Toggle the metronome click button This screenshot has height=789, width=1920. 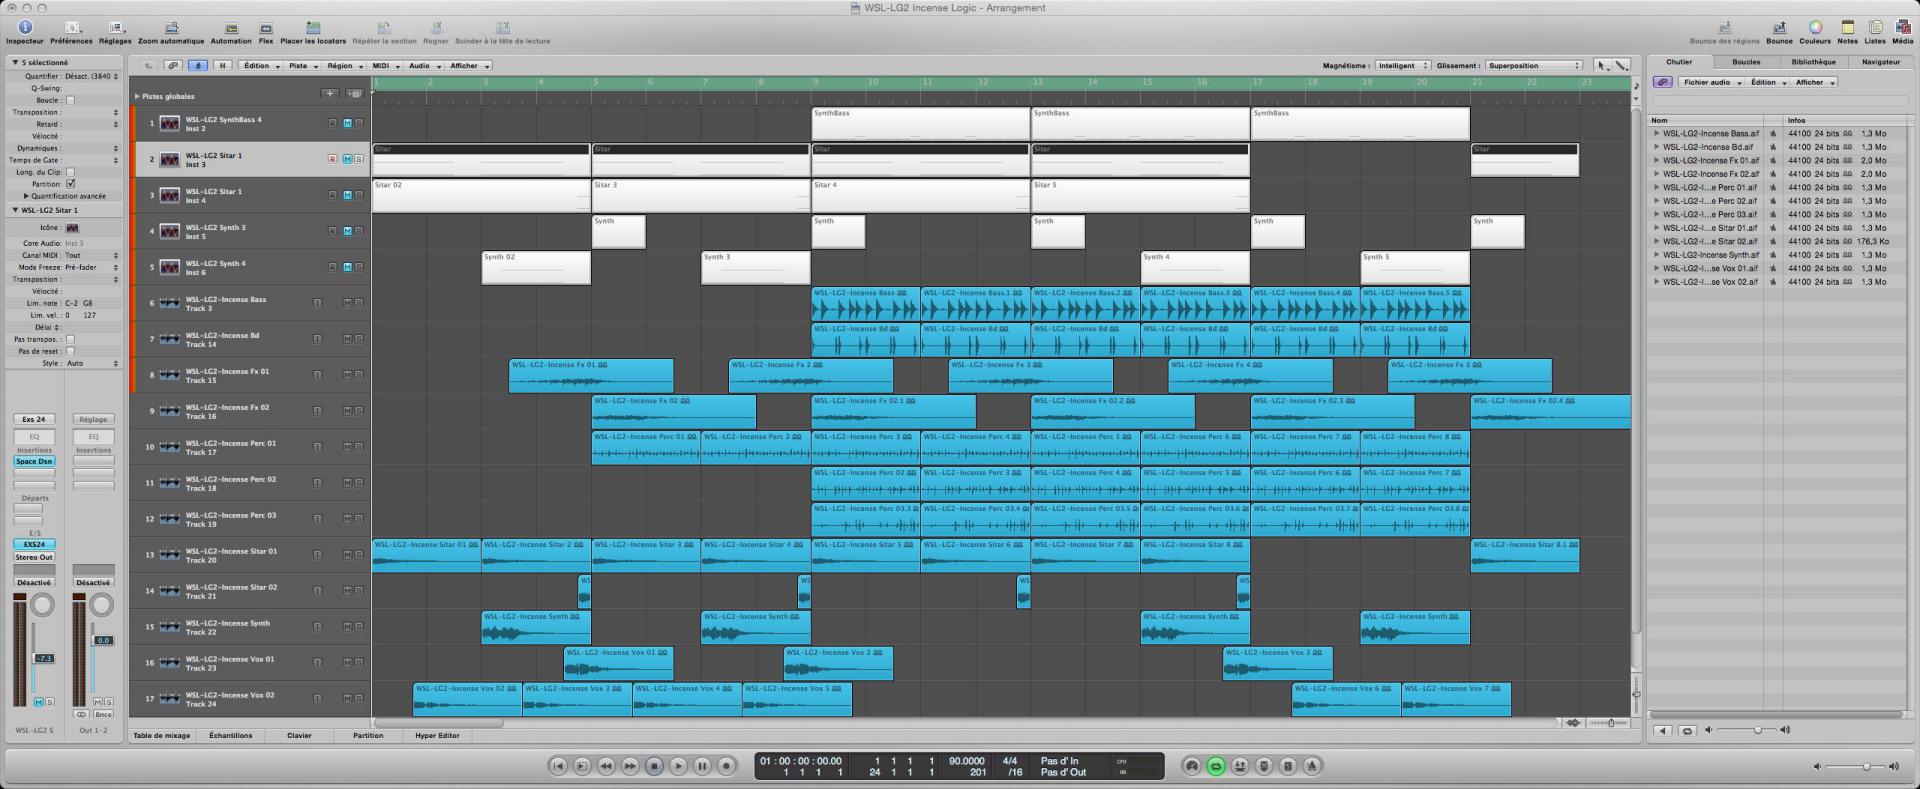(1312, 766)
